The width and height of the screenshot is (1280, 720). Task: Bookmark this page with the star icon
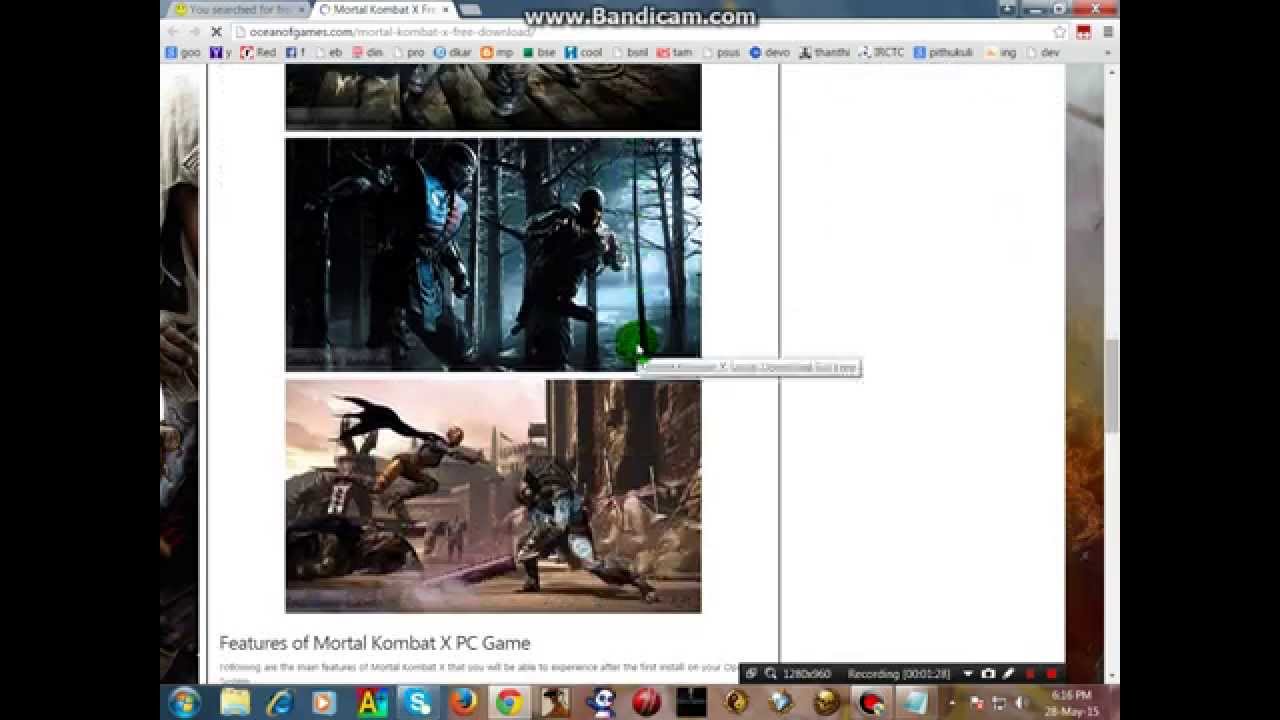[1060, 32]
